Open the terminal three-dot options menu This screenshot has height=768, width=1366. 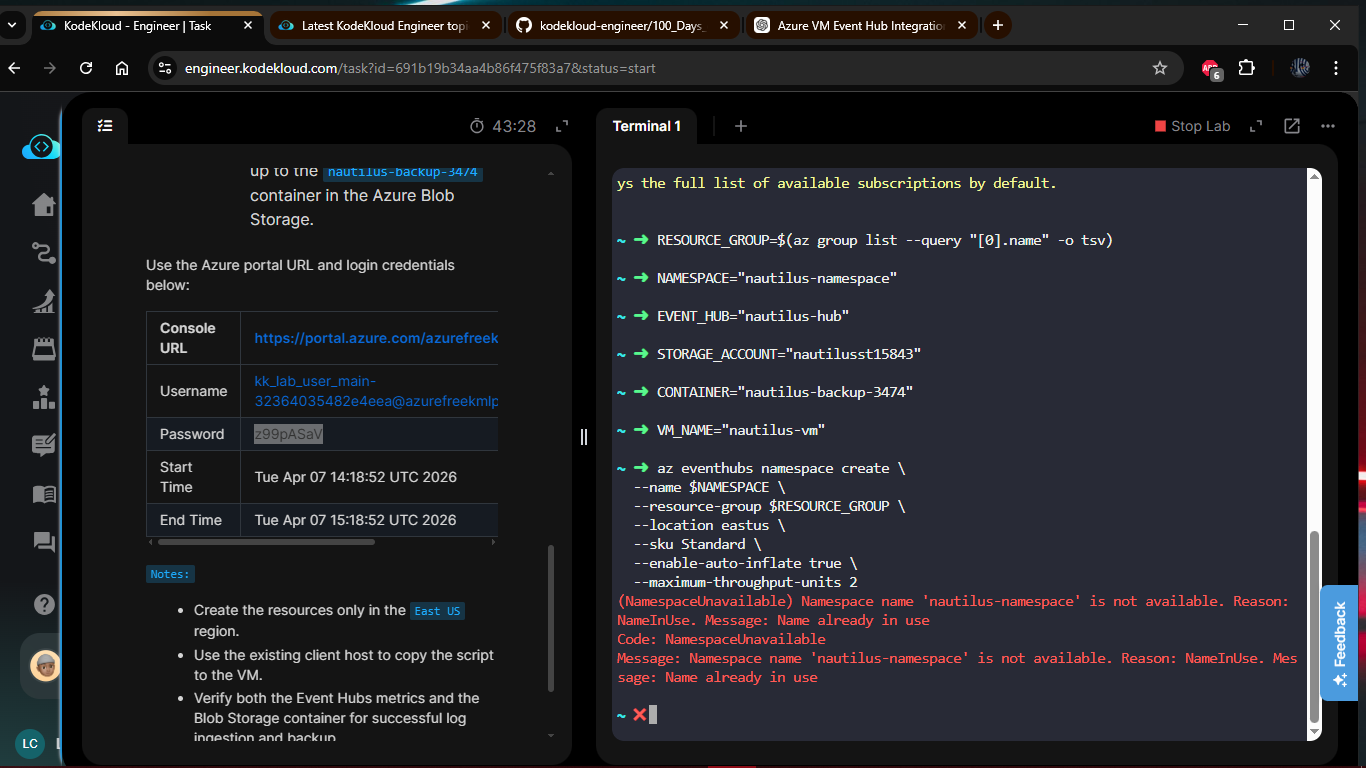click(1328, 126)
